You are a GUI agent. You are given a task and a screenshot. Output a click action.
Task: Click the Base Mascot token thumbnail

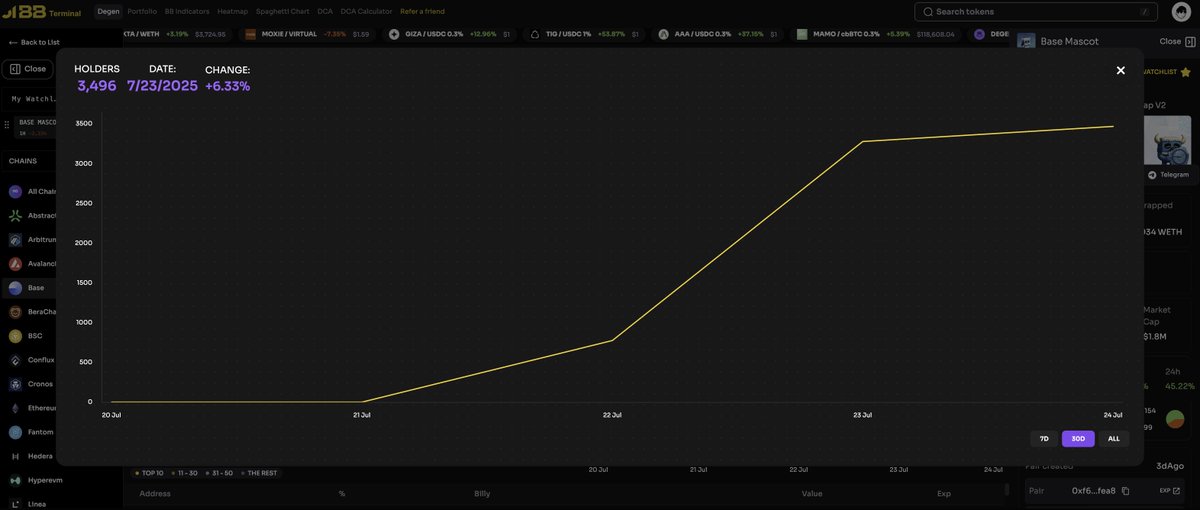[1167, 141]
